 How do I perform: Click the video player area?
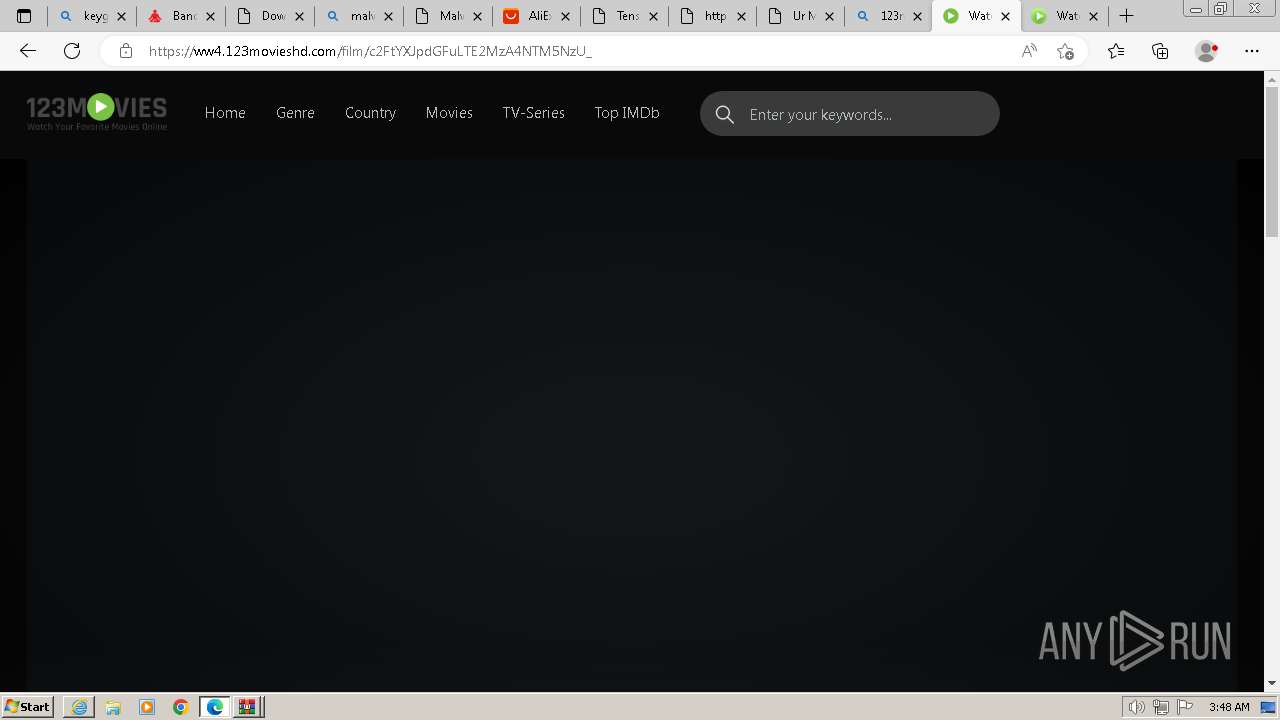tap(632, 425)
